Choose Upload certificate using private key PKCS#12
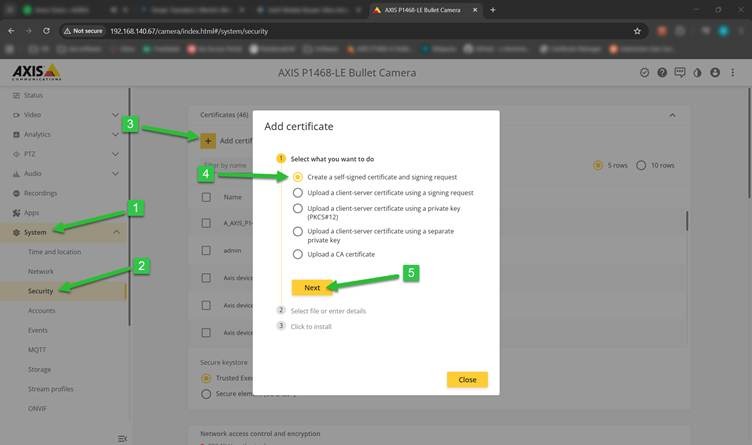The image size is (752, 445). 298,209
